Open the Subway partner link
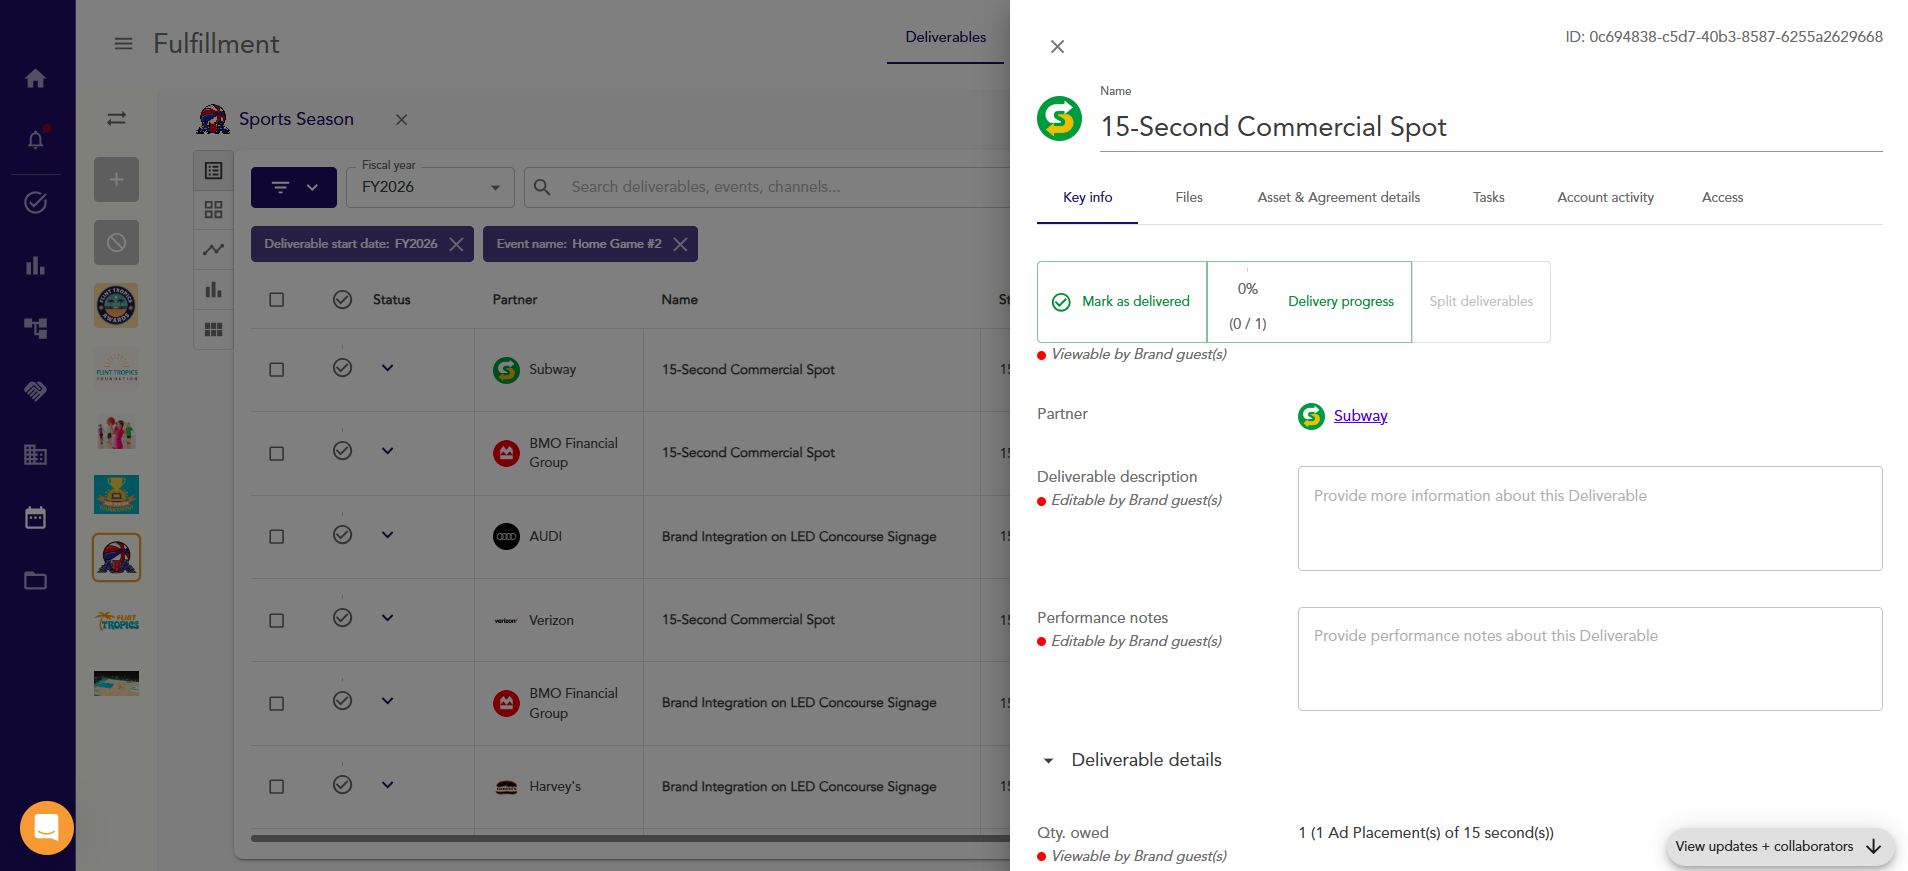Image resolution: width=1908 pixels, height=871 pixels. (1360, 416)
